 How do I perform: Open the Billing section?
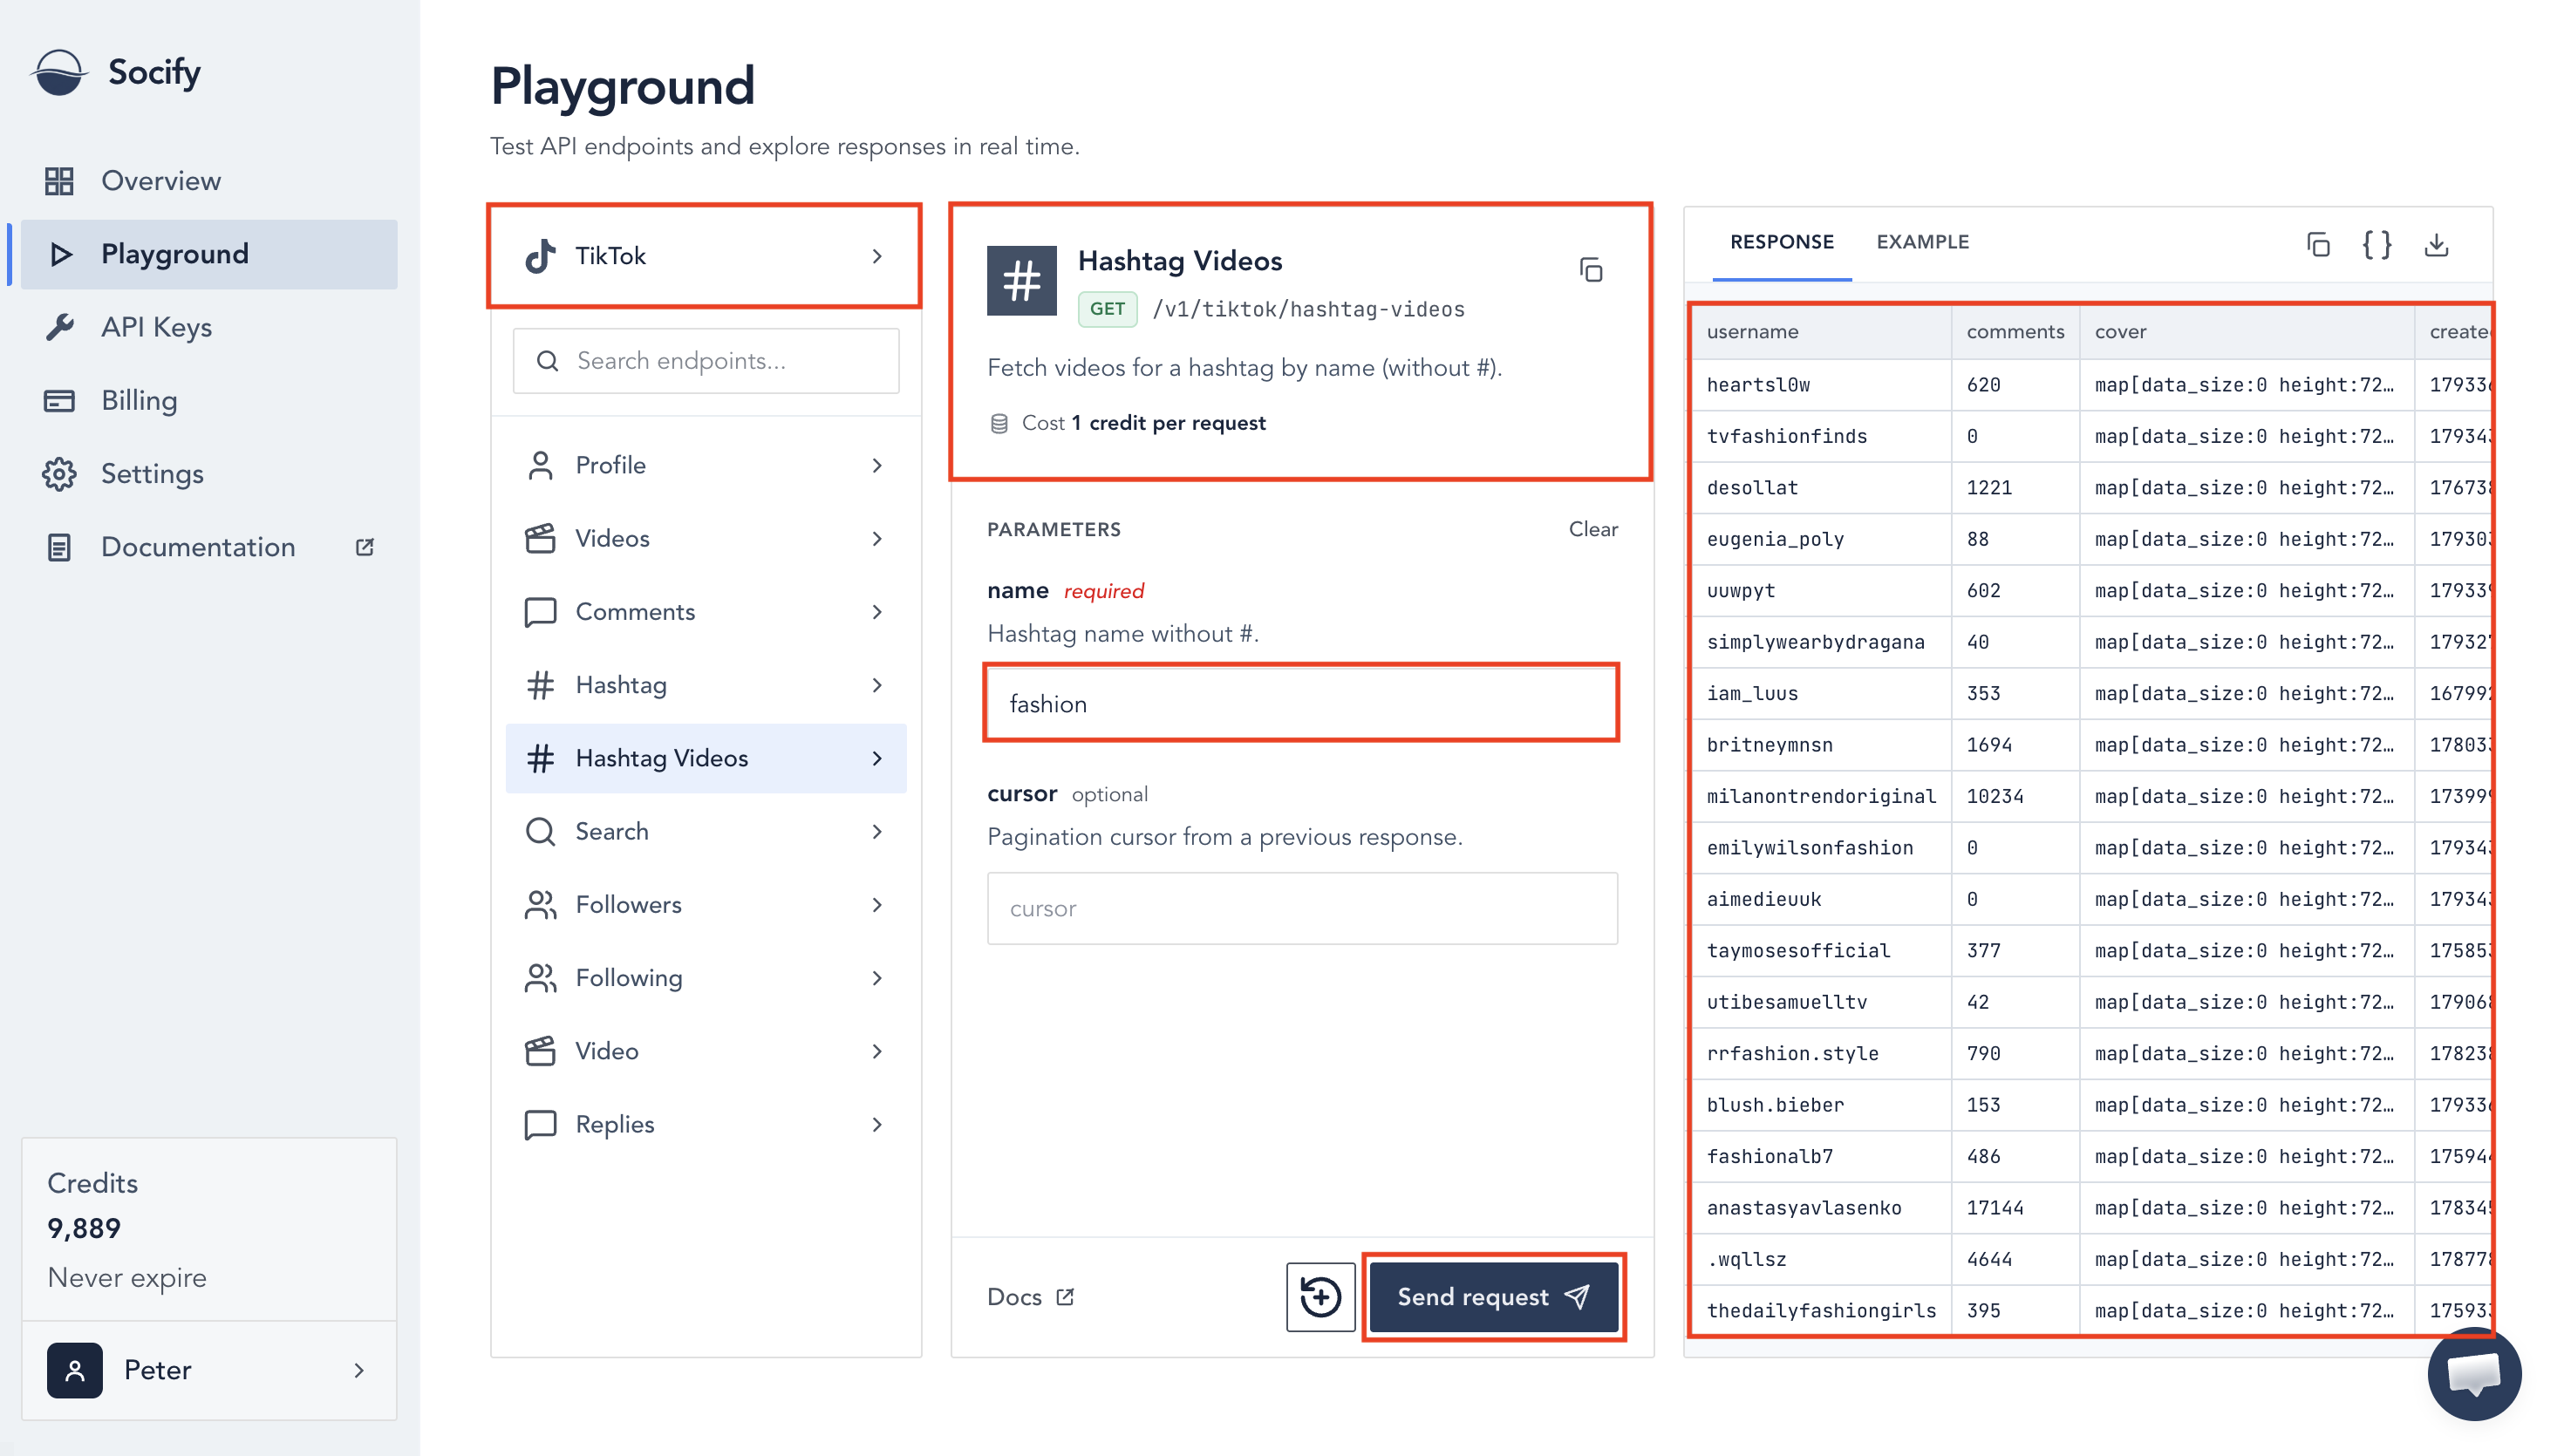pos(208,400)
